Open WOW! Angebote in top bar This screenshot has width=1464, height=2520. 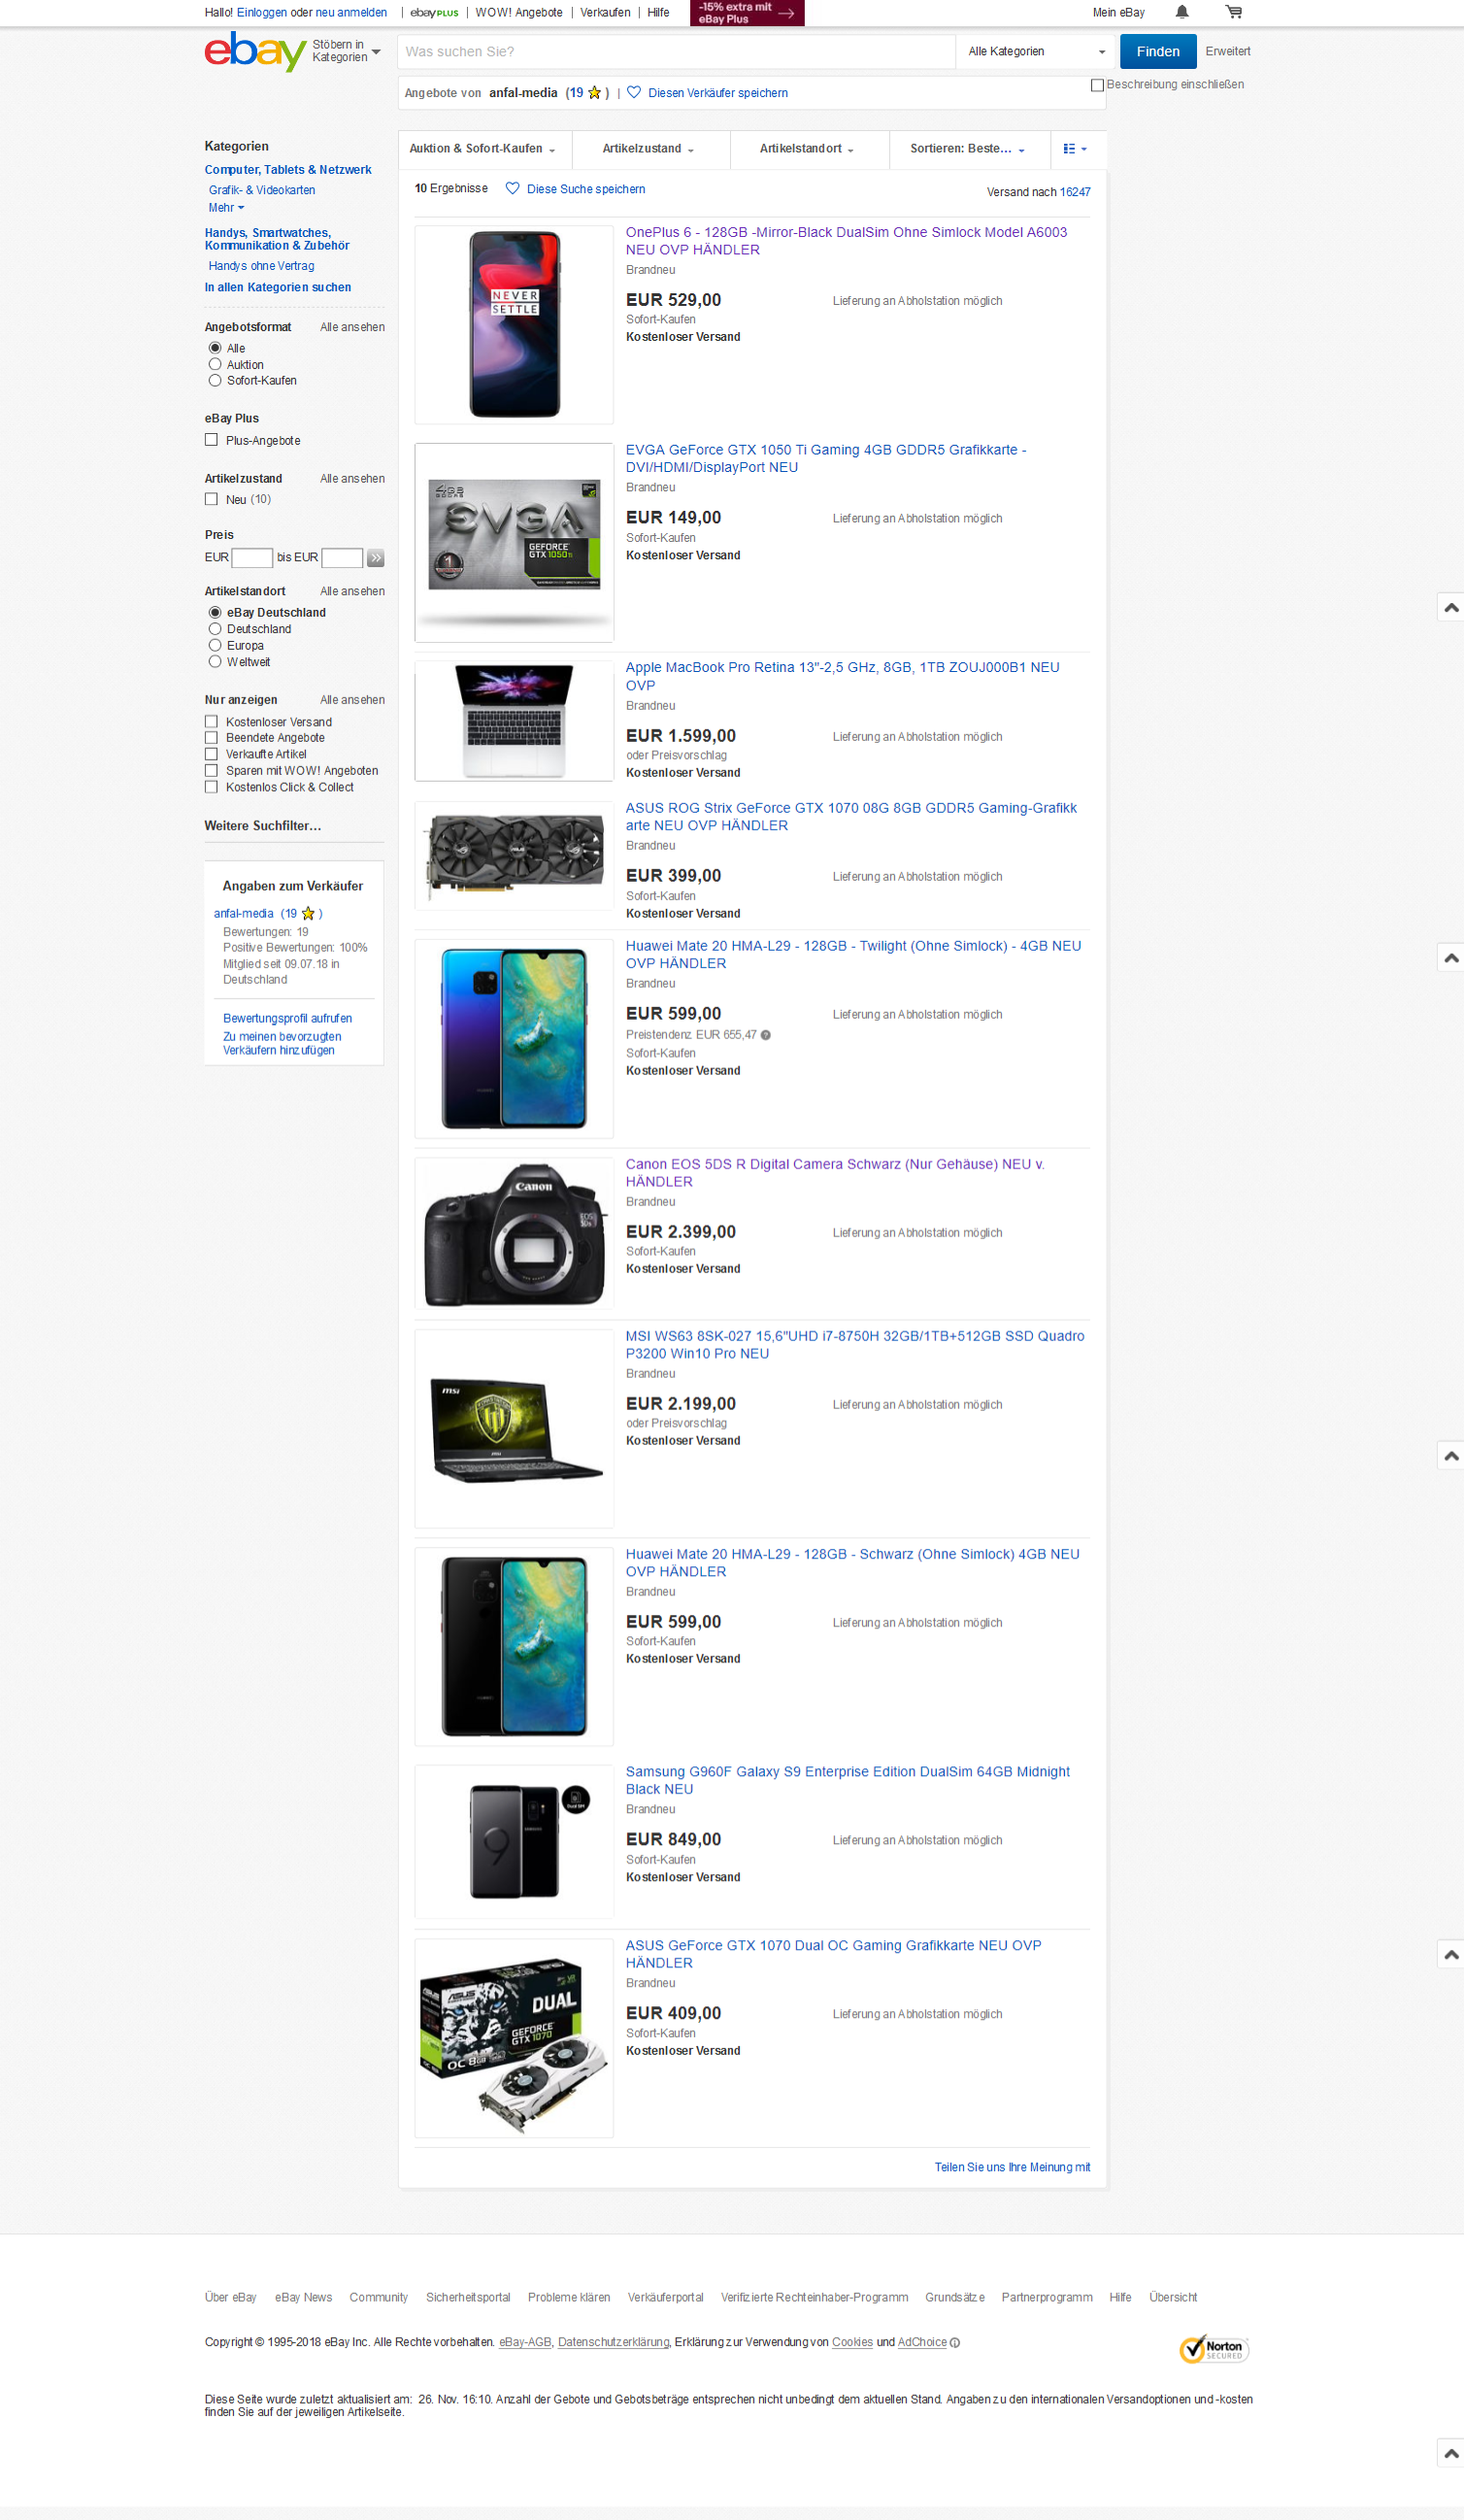[x=519, y=13]
